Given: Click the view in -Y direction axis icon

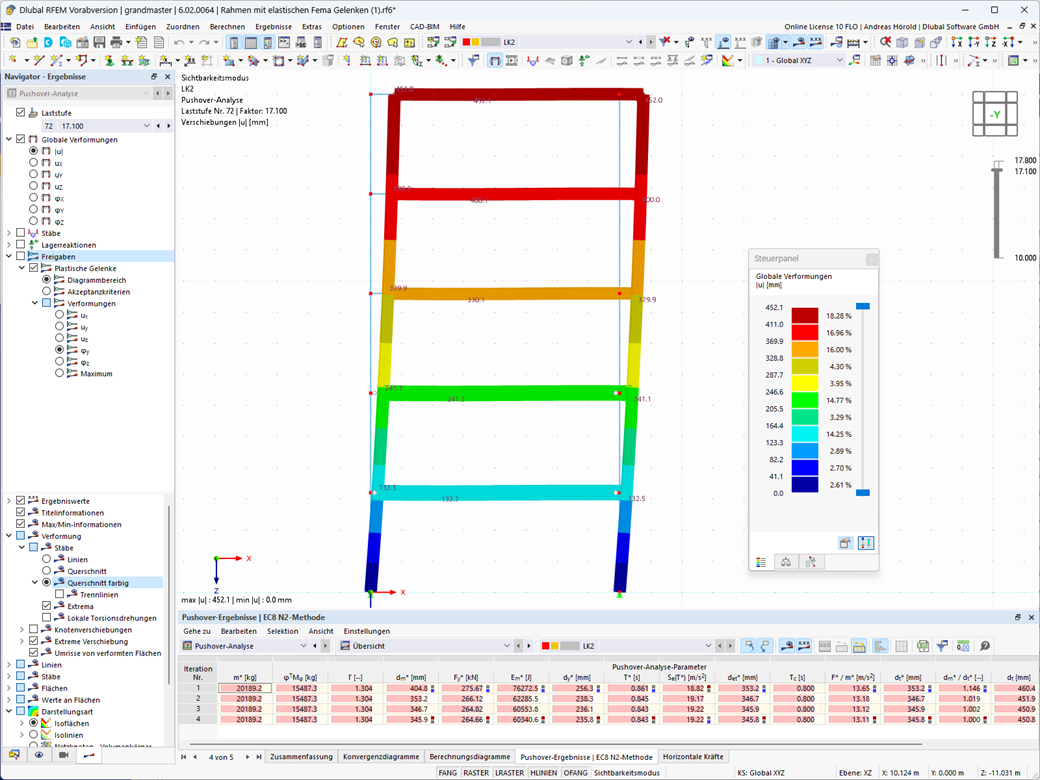Looking at the screenshot, I should (974, 42).
